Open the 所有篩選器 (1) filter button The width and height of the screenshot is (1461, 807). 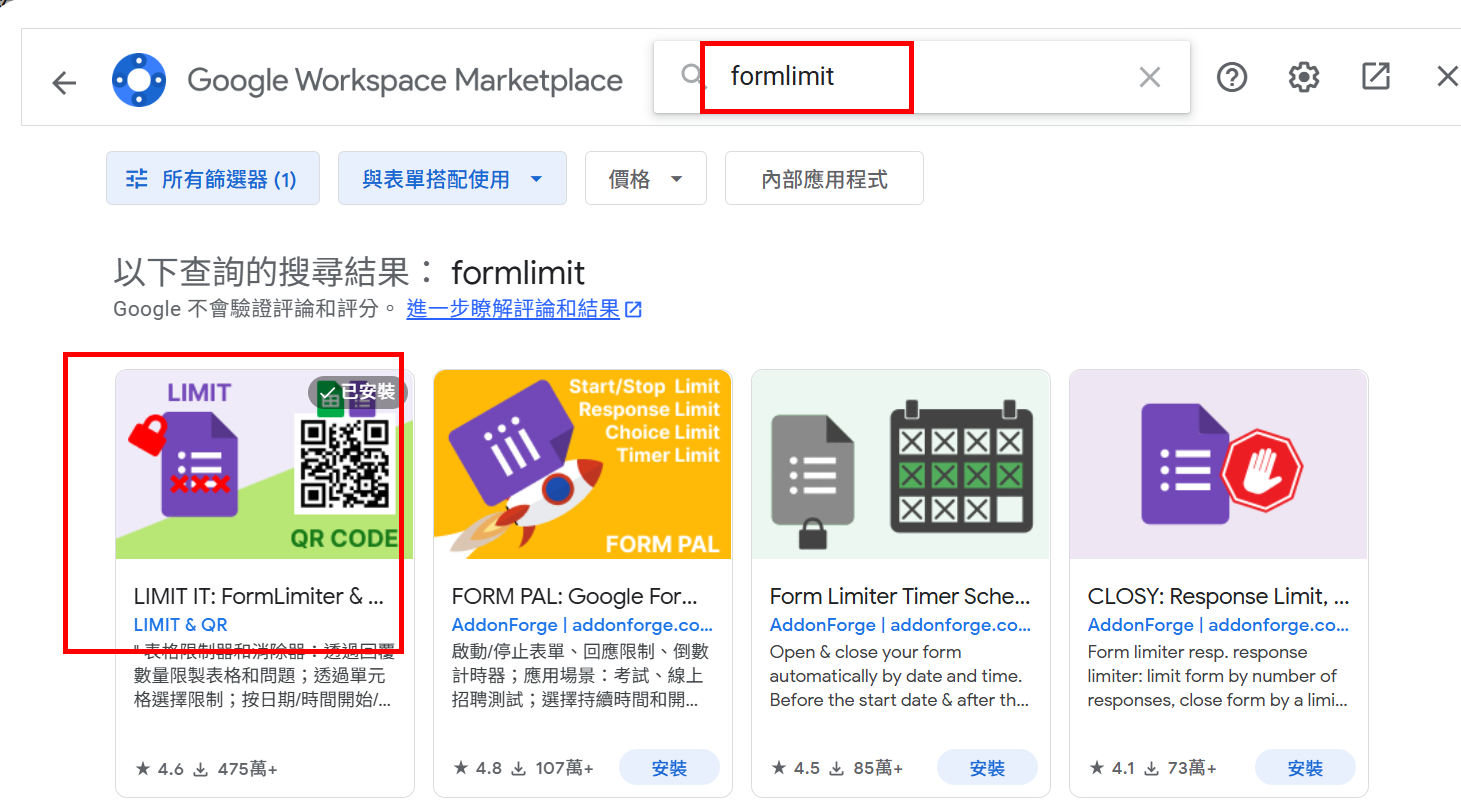[213, 179]
